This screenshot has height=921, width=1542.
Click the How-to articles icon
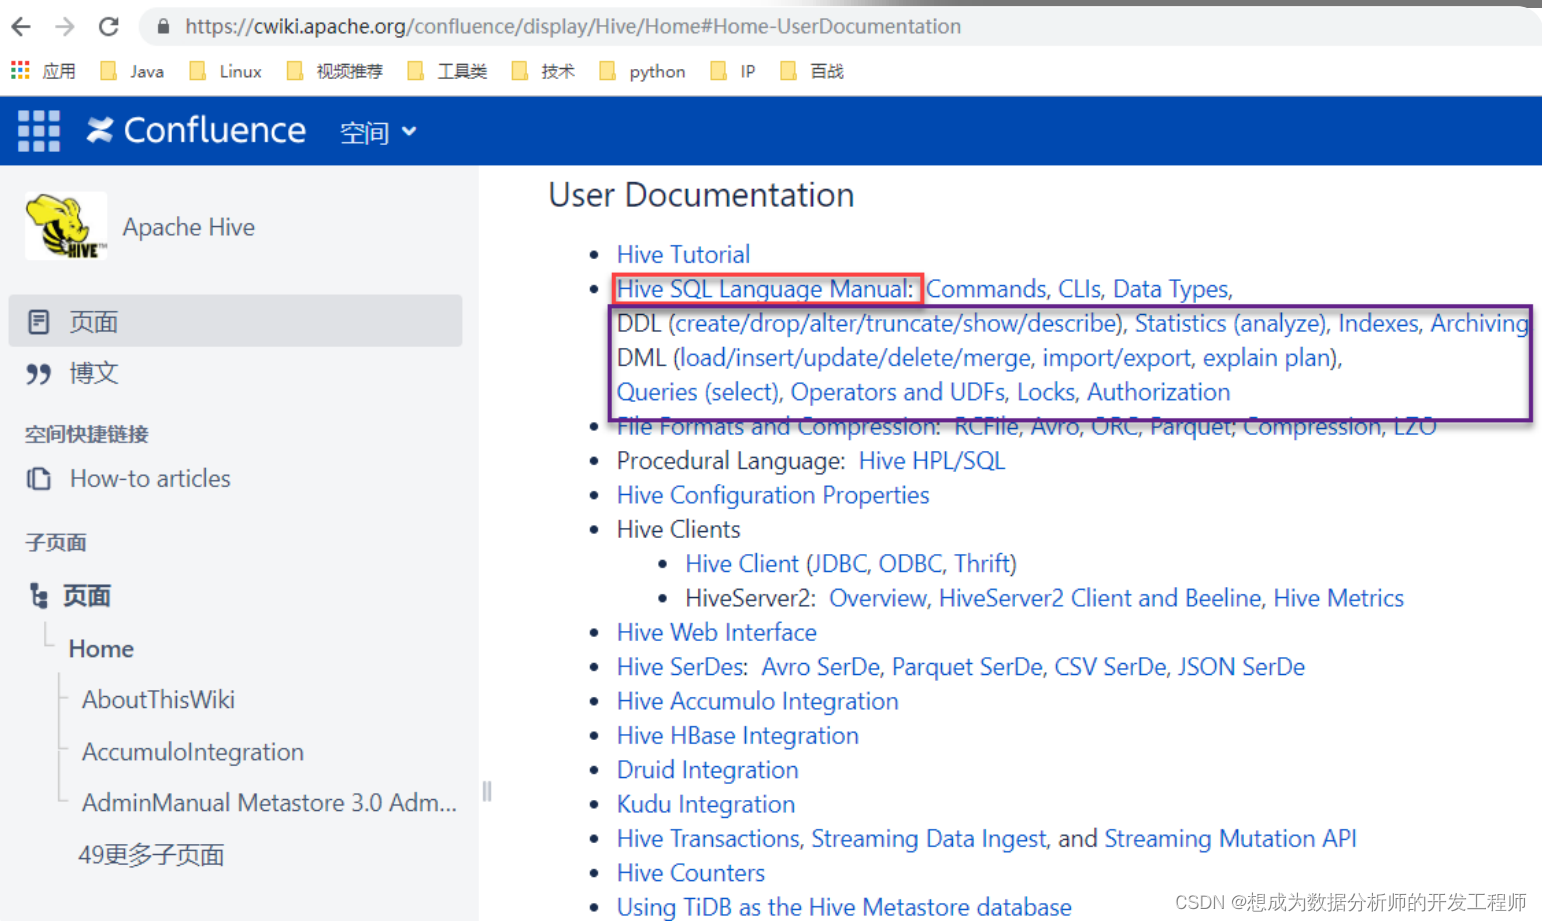tap(39, 479)
